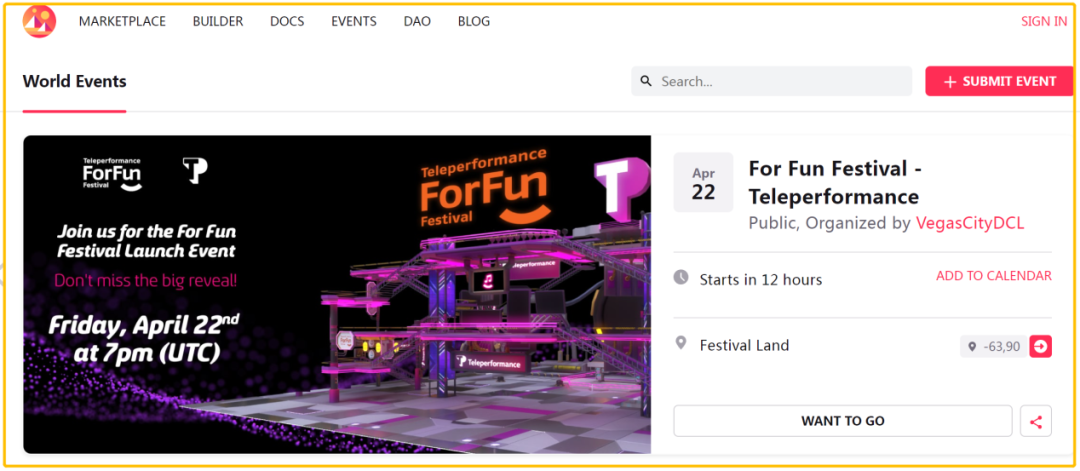Screen dimensions: 1080x471
Task: Open the Blog link in navigation
Action: click(474, 21)
